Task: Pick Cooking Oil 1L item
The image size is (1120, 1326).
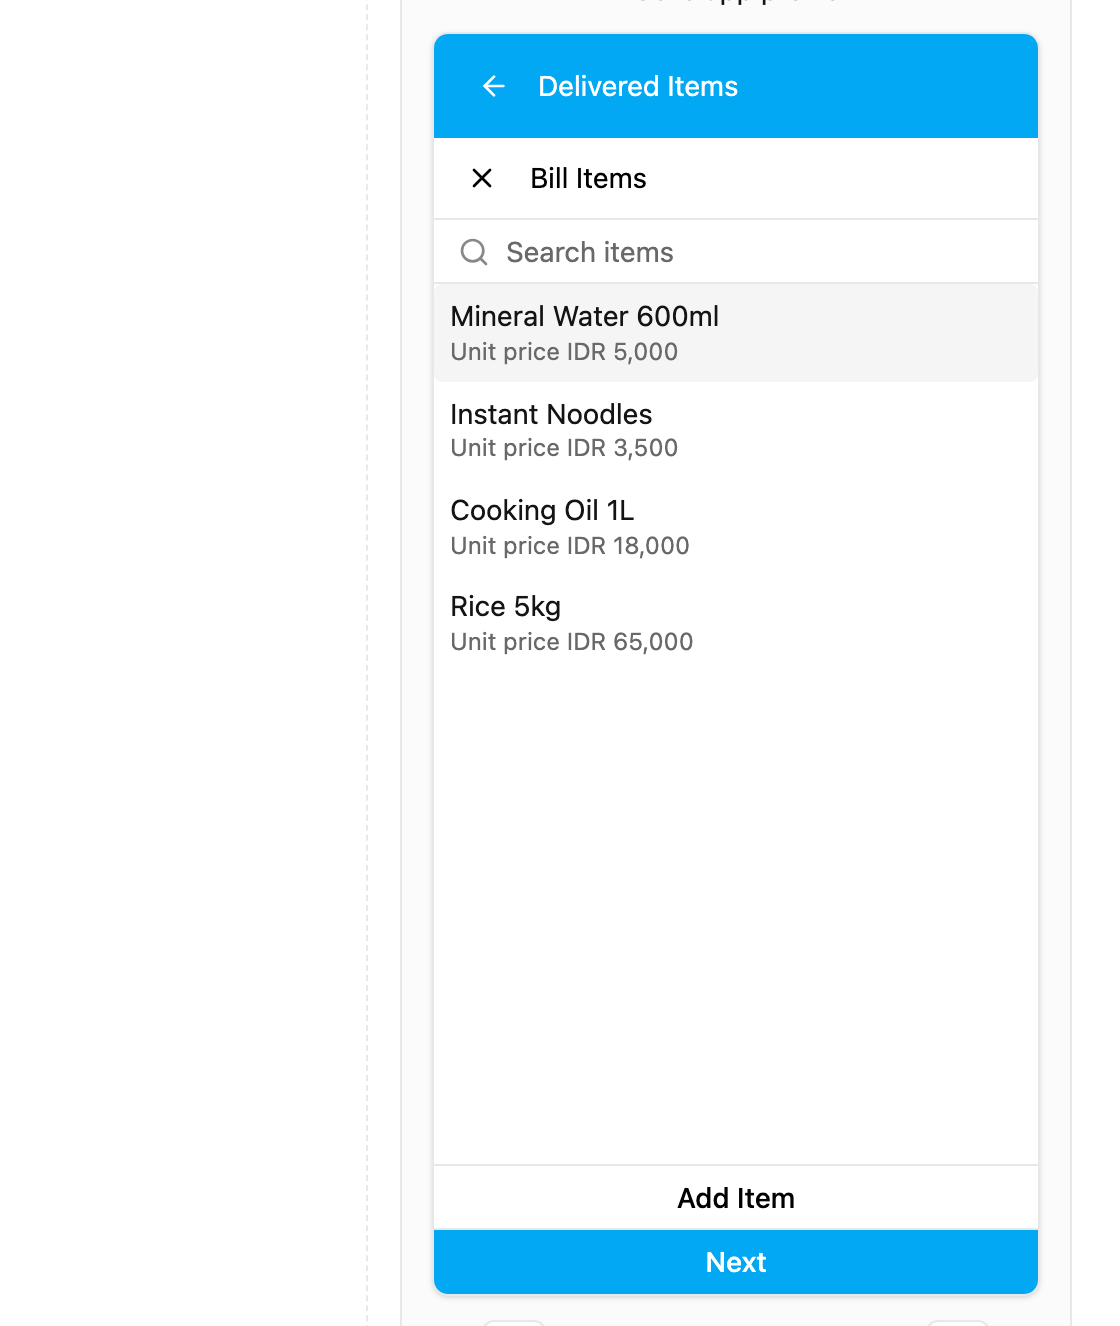Action: [736, 527]
